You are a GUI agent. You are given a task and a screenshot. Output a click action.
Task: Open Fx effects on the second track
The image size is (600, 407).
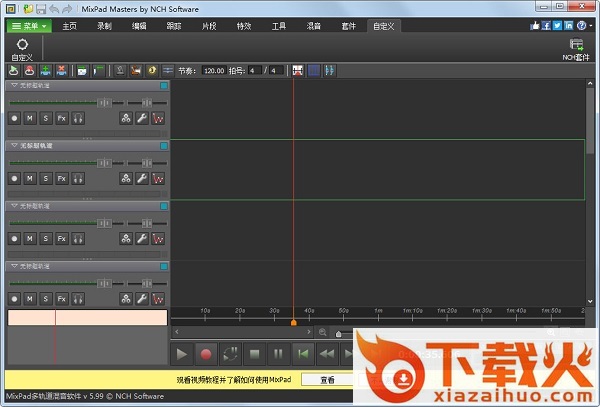point(62,179)
